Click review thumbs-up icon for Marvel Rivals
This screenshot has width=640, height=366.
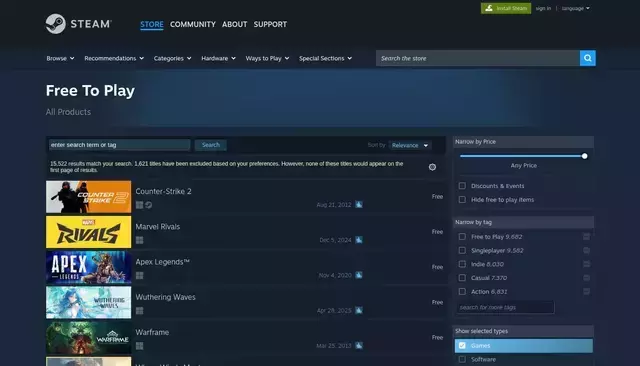coord(359,240)
